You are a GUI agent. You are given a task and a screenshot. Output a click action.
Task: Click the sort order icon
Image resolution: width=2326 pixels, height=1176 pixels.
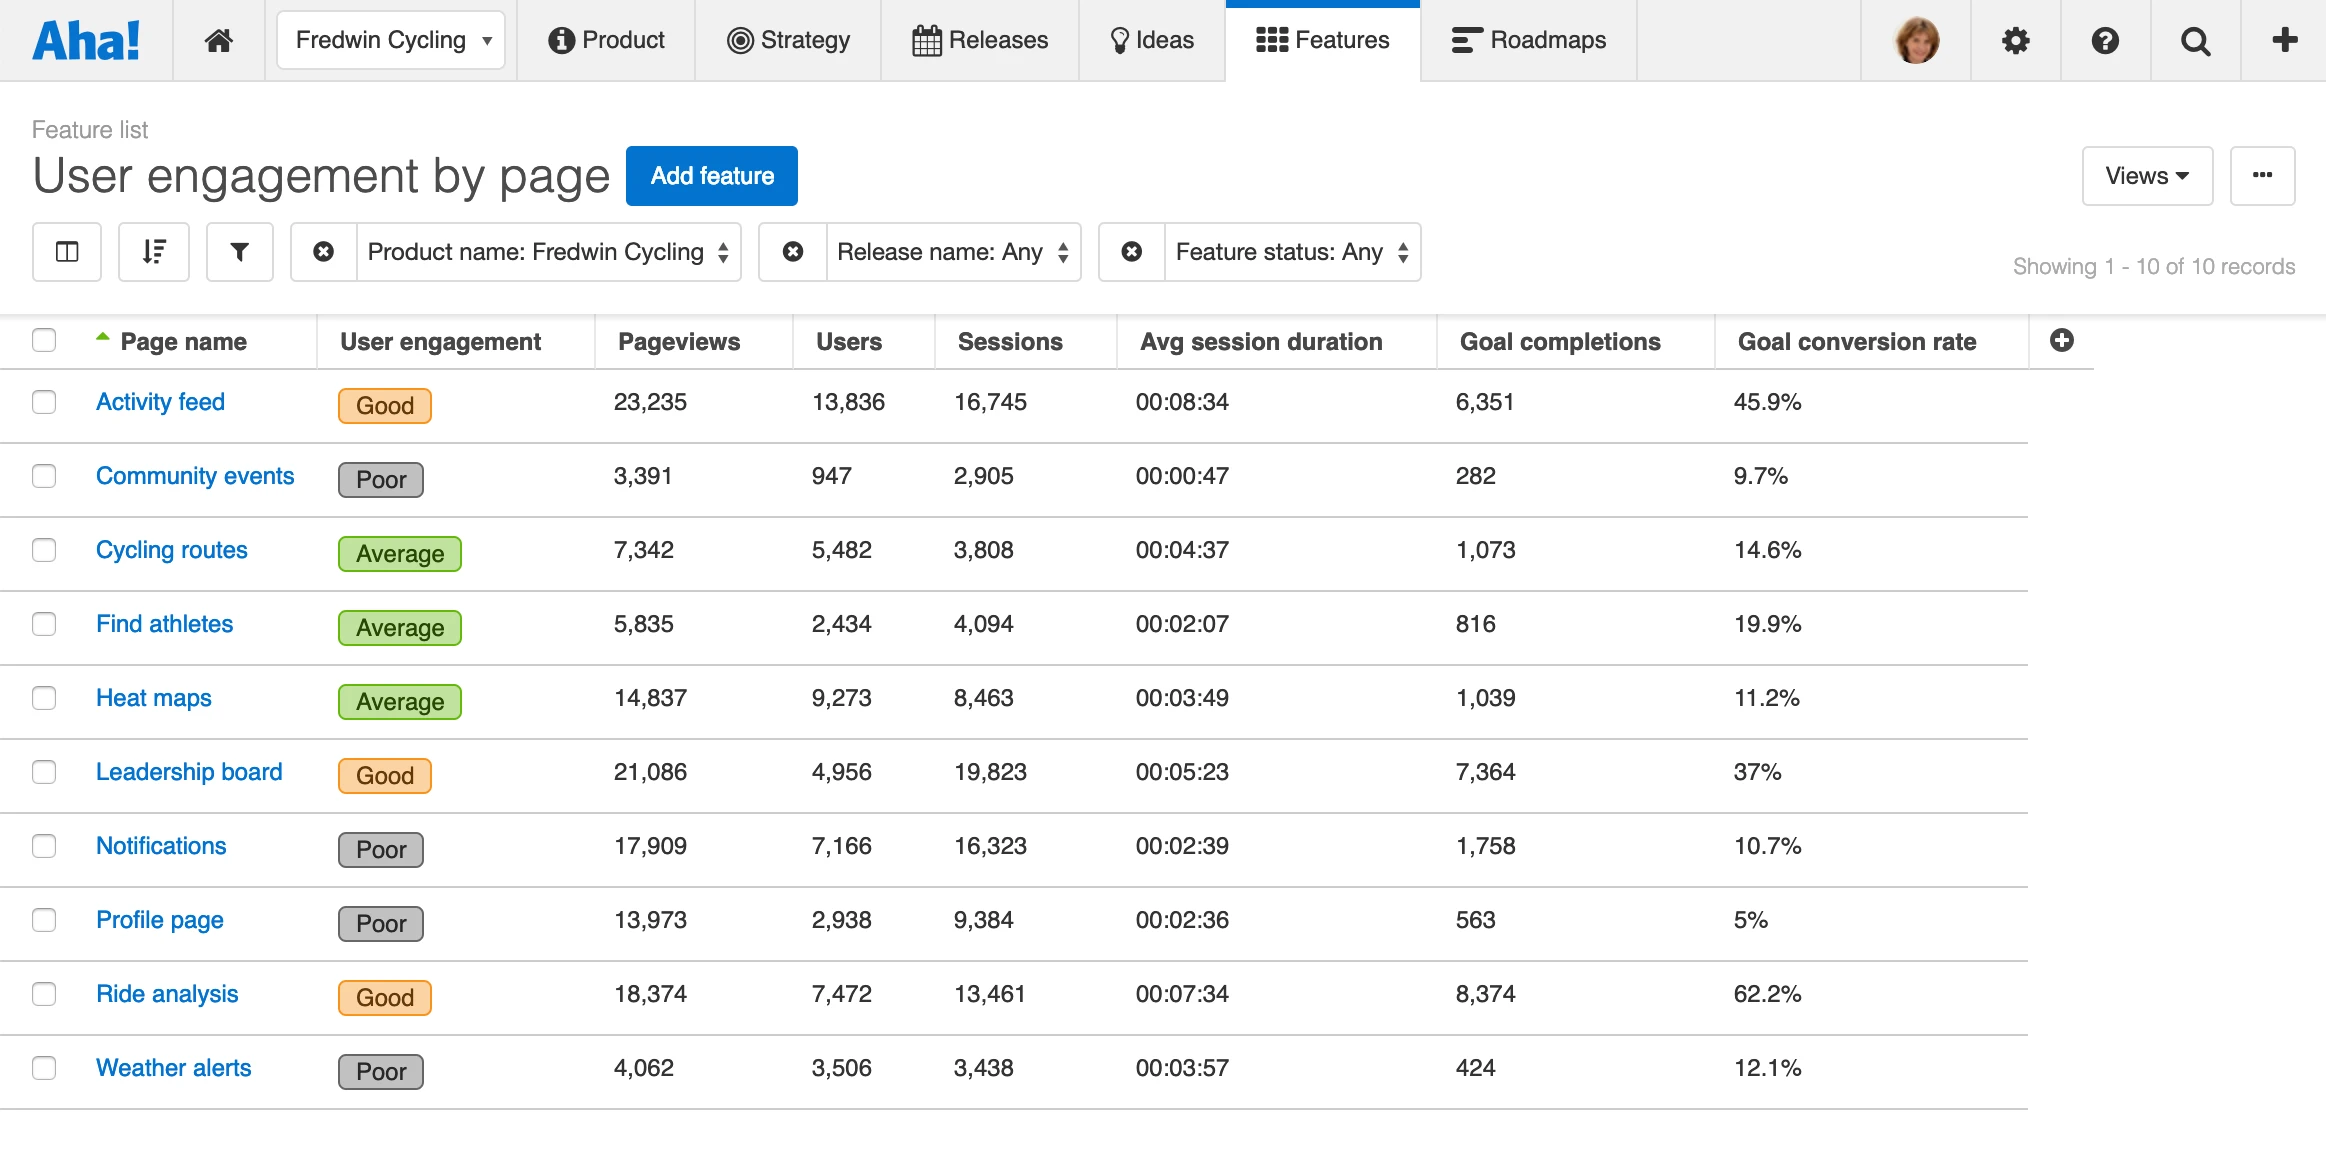point(154,252)
